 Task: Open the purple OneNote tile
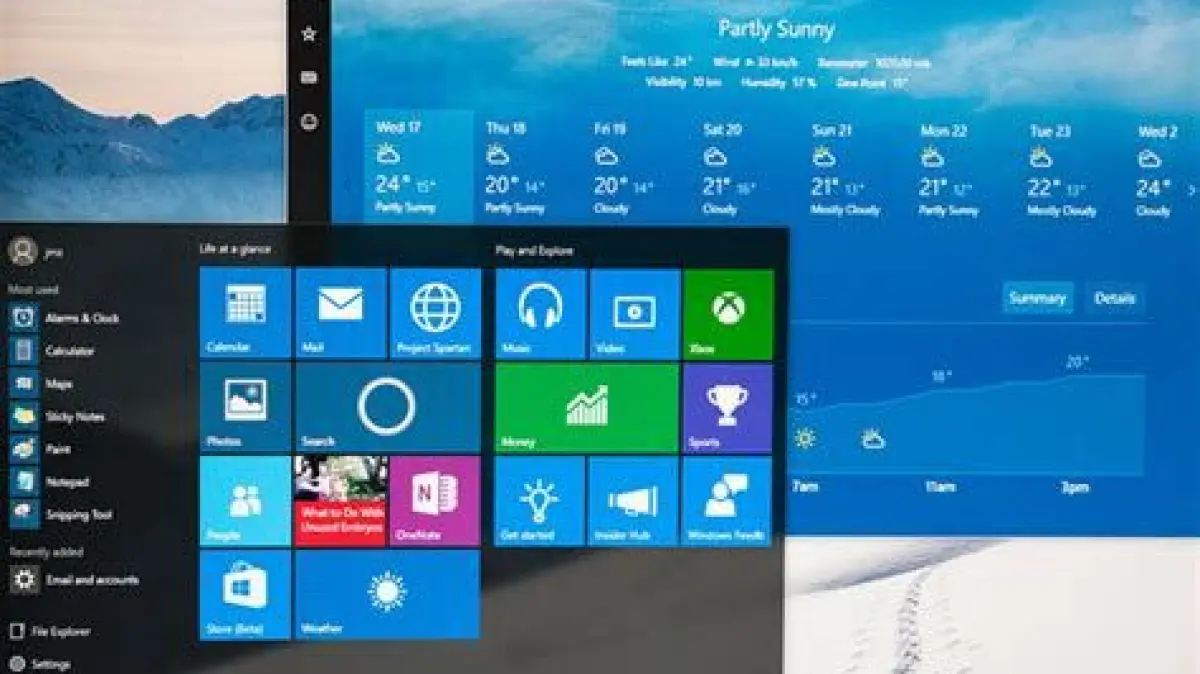tap(434, 500)
